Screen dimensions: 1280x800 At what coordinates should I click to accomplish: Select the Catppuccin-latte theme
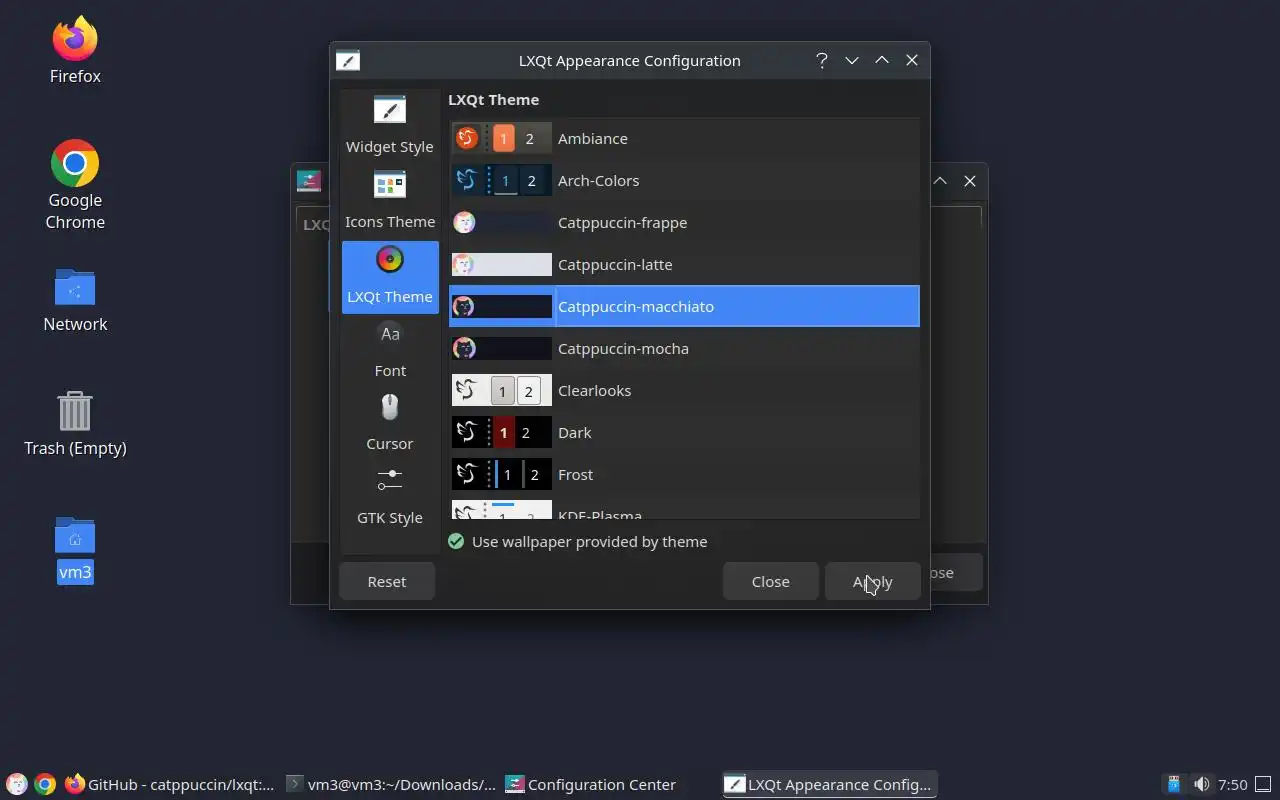pos(684,265)
